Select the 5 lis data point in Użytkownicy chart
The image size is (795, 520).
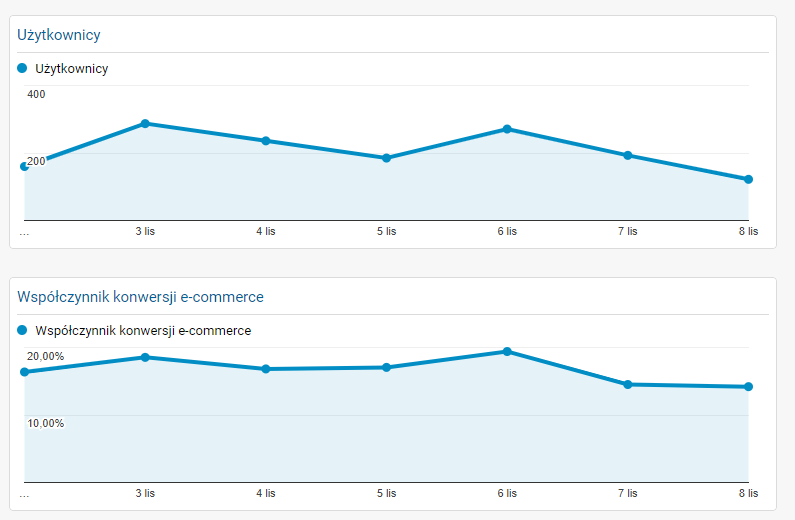click(386, 158)
